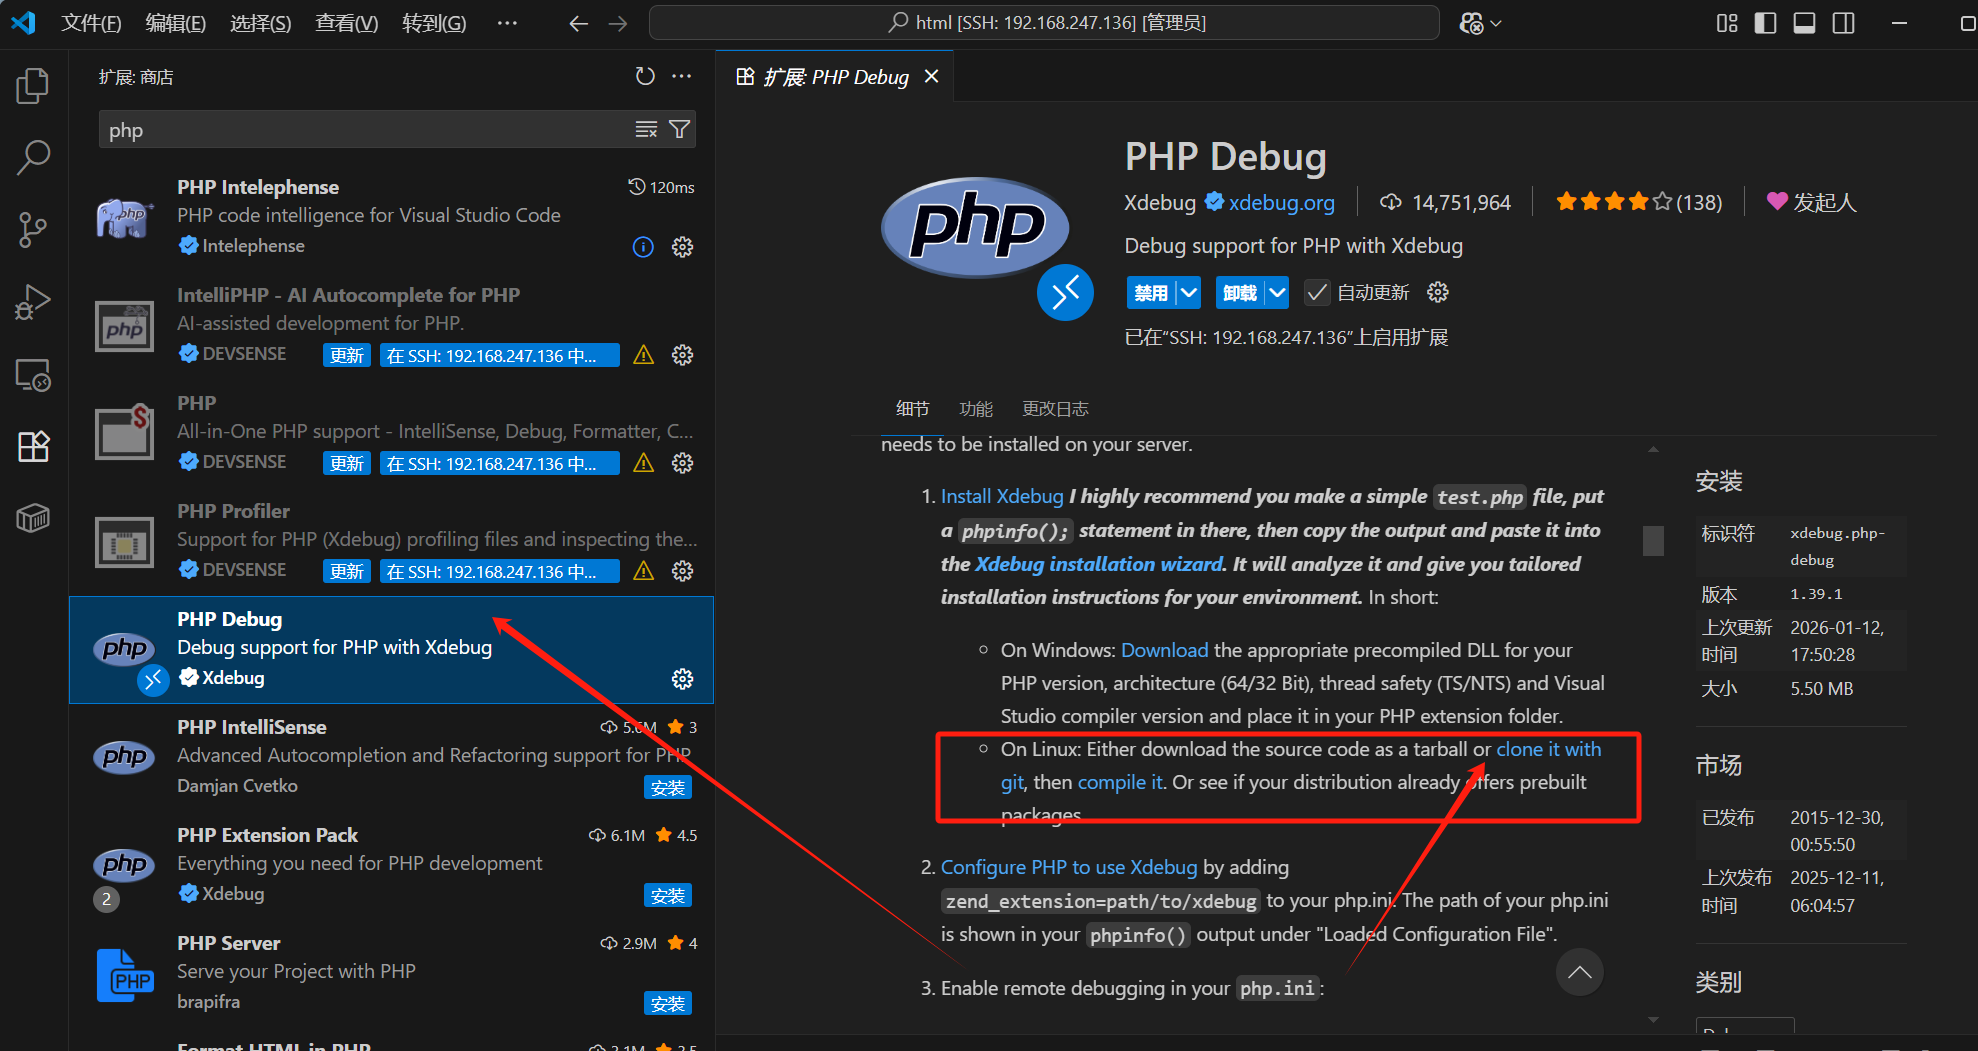Open the Source Control view
Screen dimensions: 1978x1051
coord(33,230)
